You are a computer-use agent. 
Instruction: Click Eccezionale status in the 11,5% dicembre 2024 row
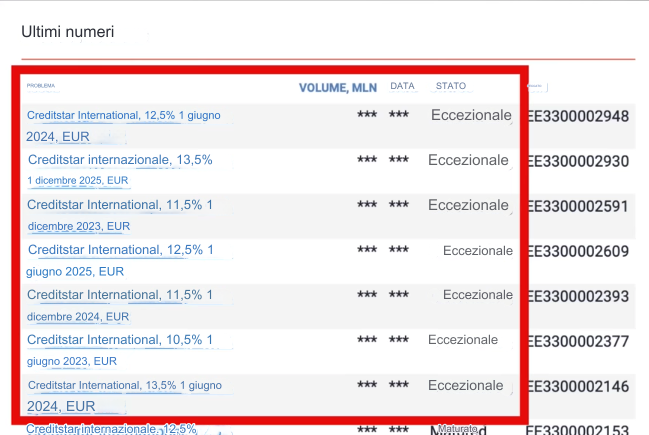pyautogui.click(x=478, y=295)
